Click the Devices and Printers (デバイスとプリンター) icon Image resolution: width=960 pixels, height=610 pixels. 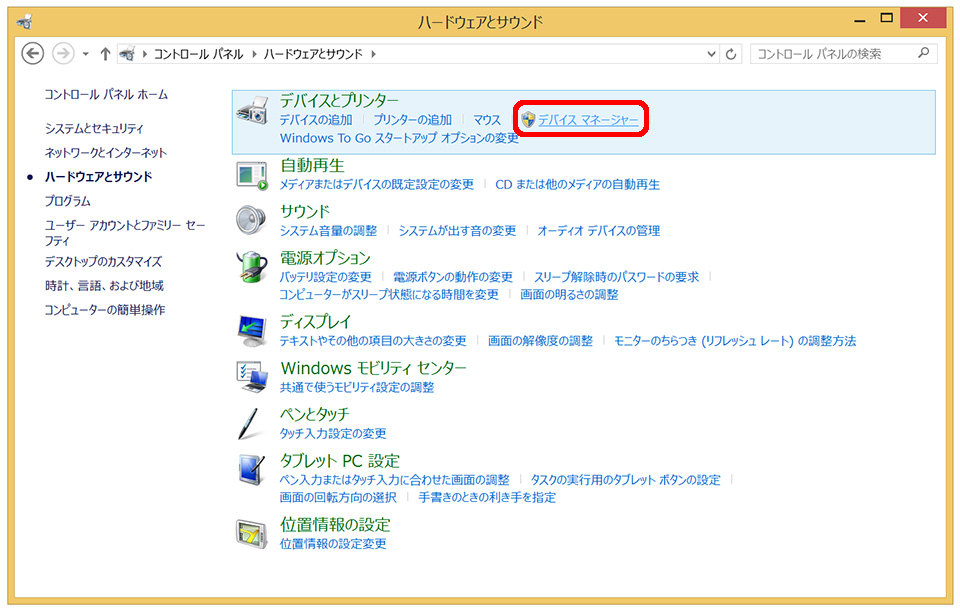(252, 111)
